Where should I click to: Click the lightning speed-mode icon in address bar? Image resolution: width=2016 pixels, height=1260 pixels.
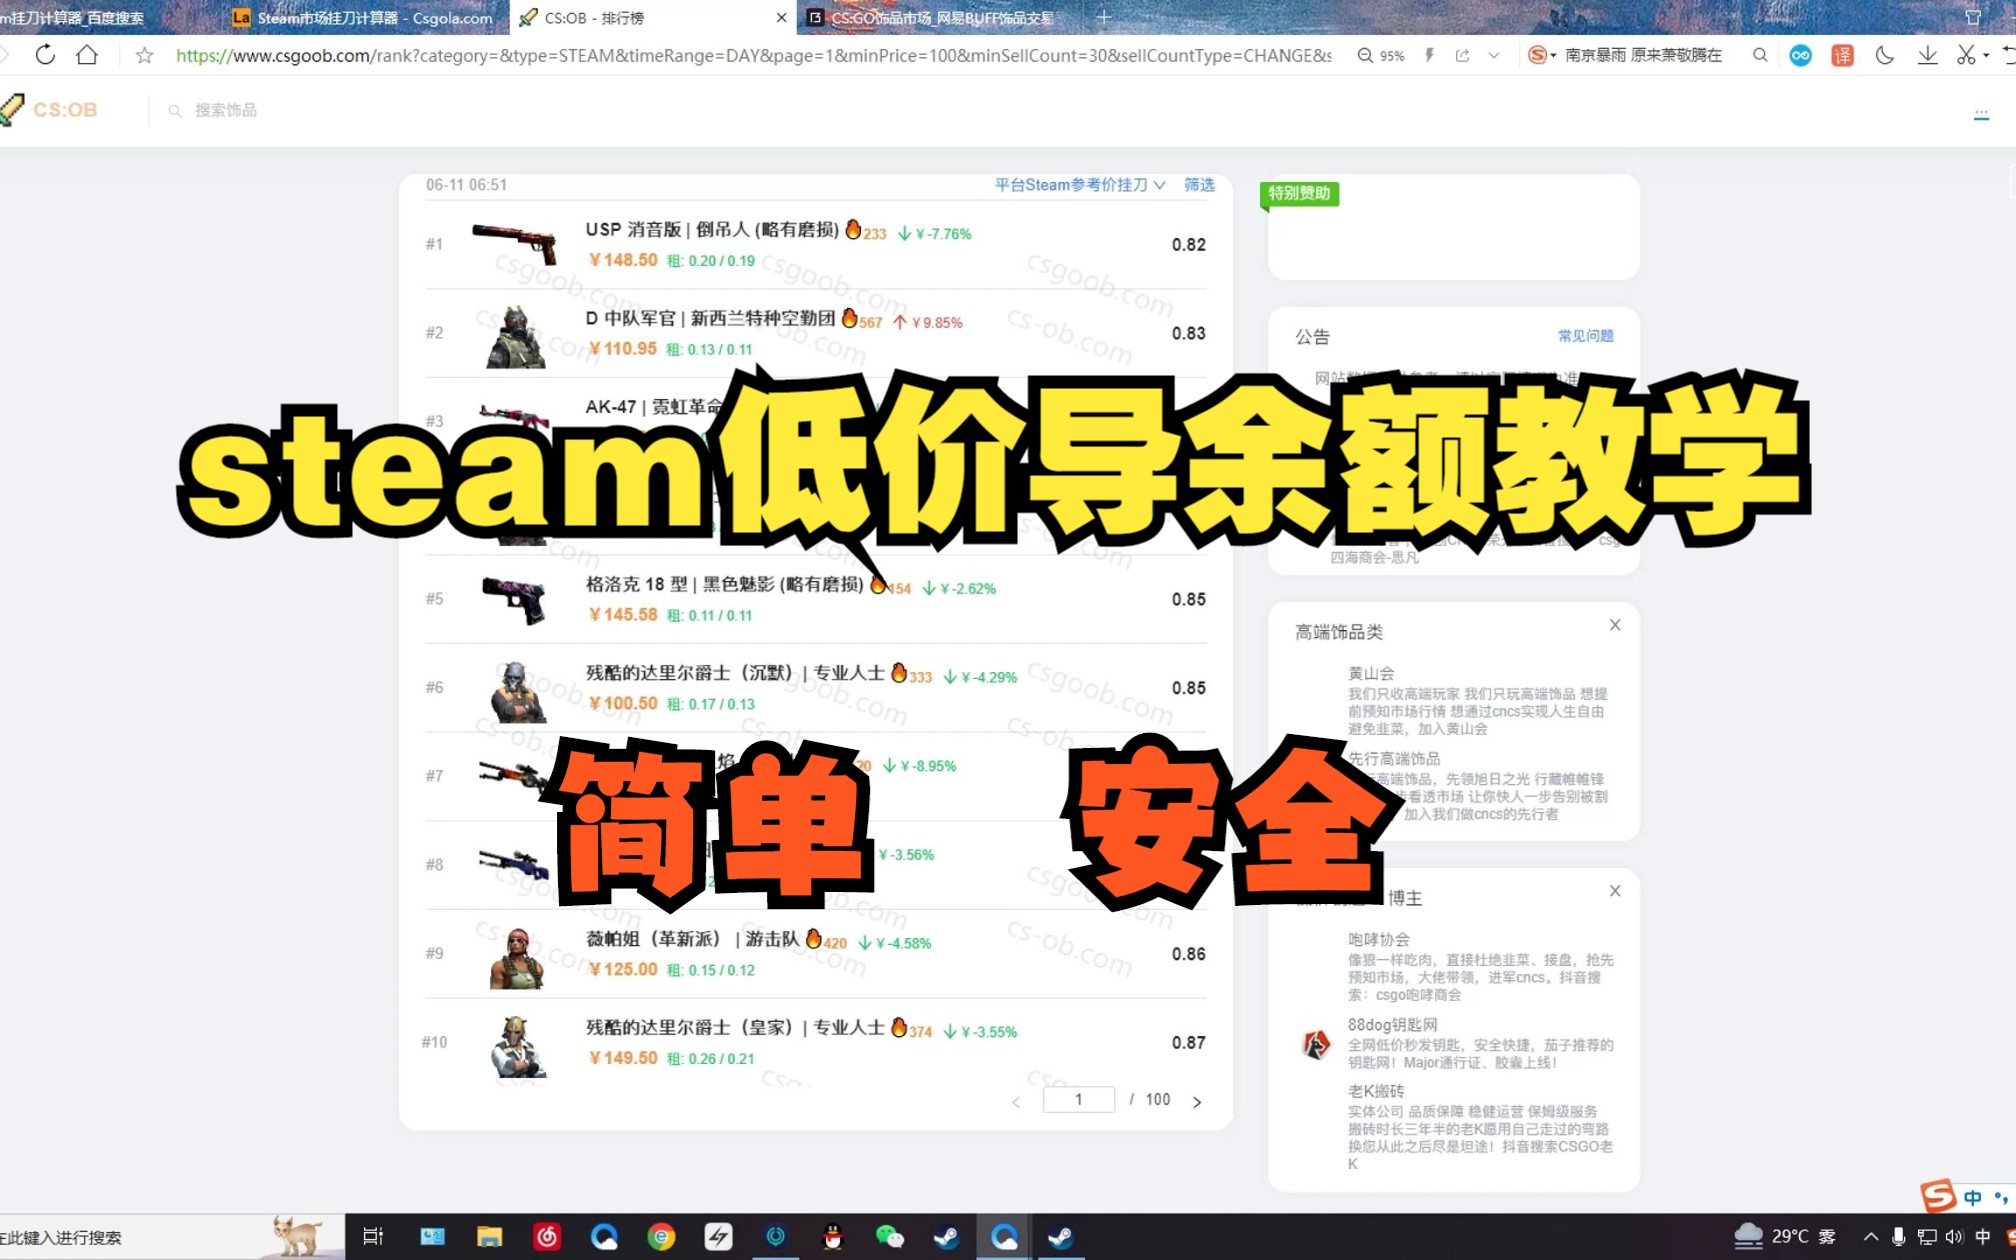click(x=1429, y=55)
